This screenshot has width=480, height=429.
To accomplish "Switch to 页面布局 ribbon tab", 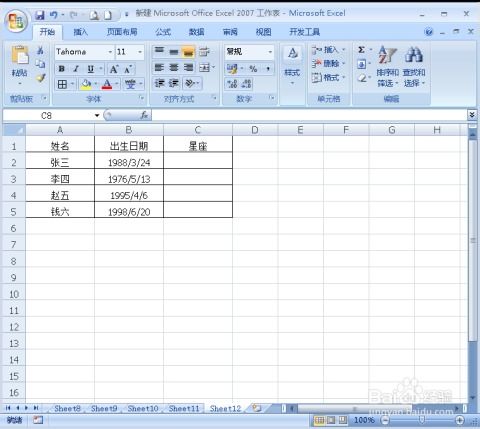I will pyautogui.click(x=122, y=32).
